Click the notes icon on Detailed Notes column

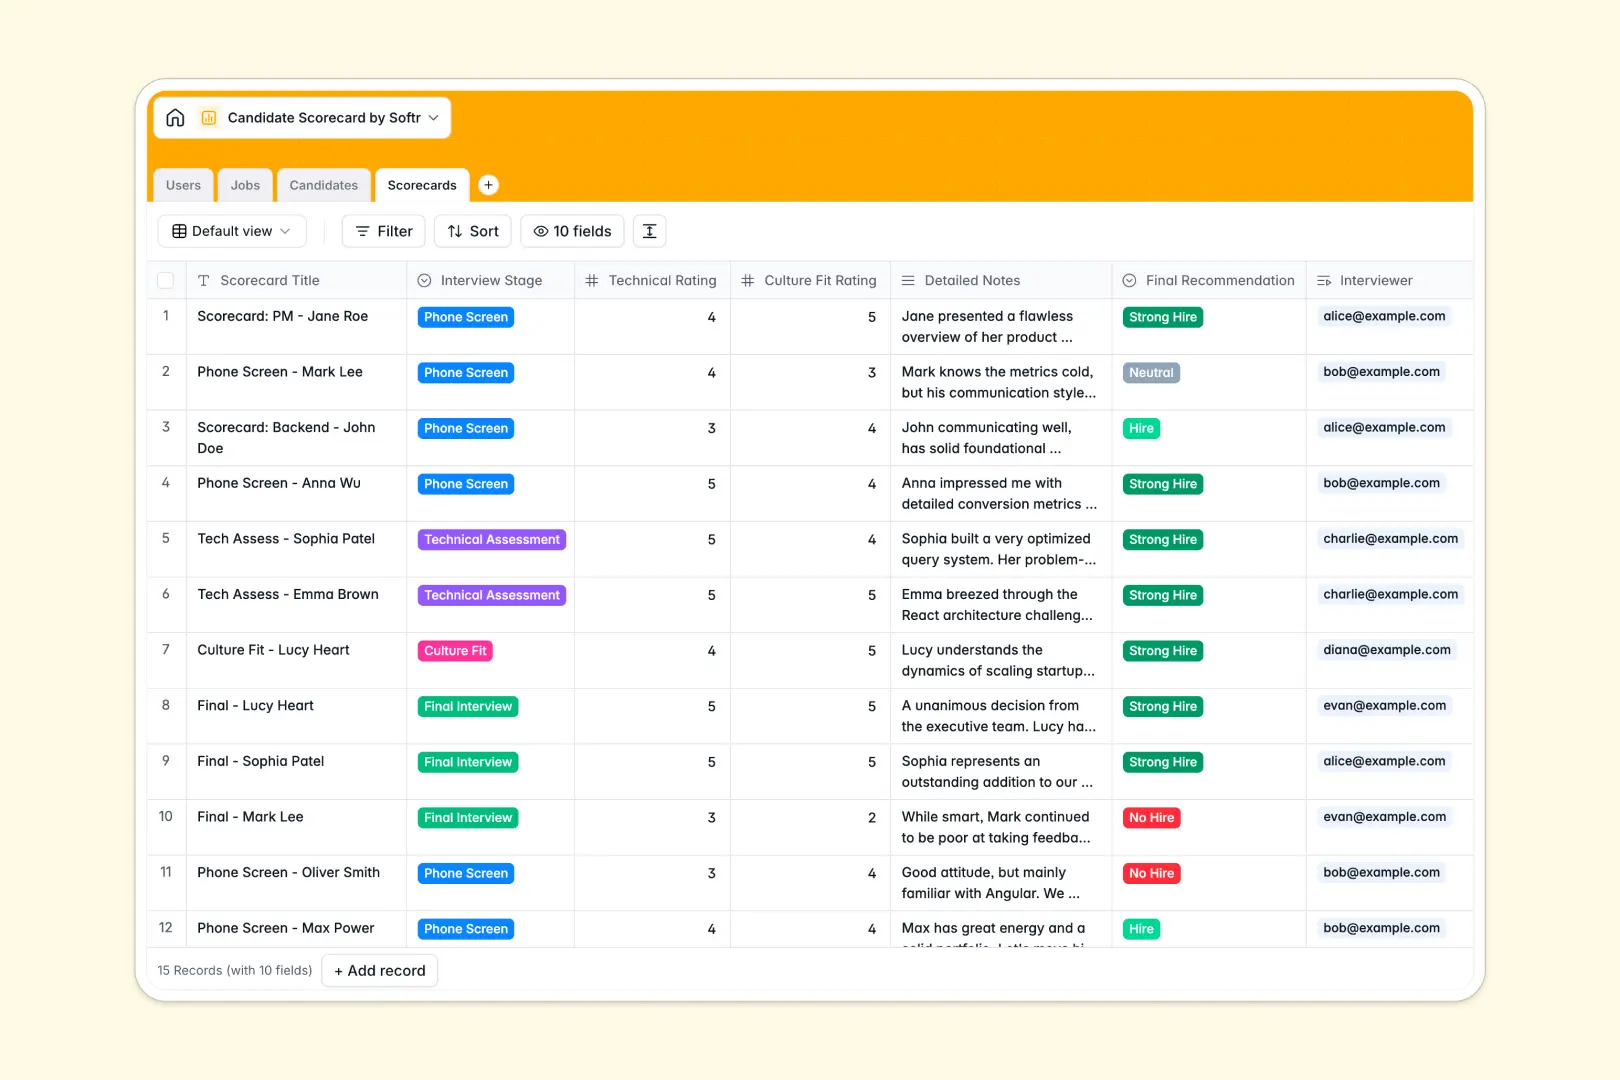click(x=907, y=280)
